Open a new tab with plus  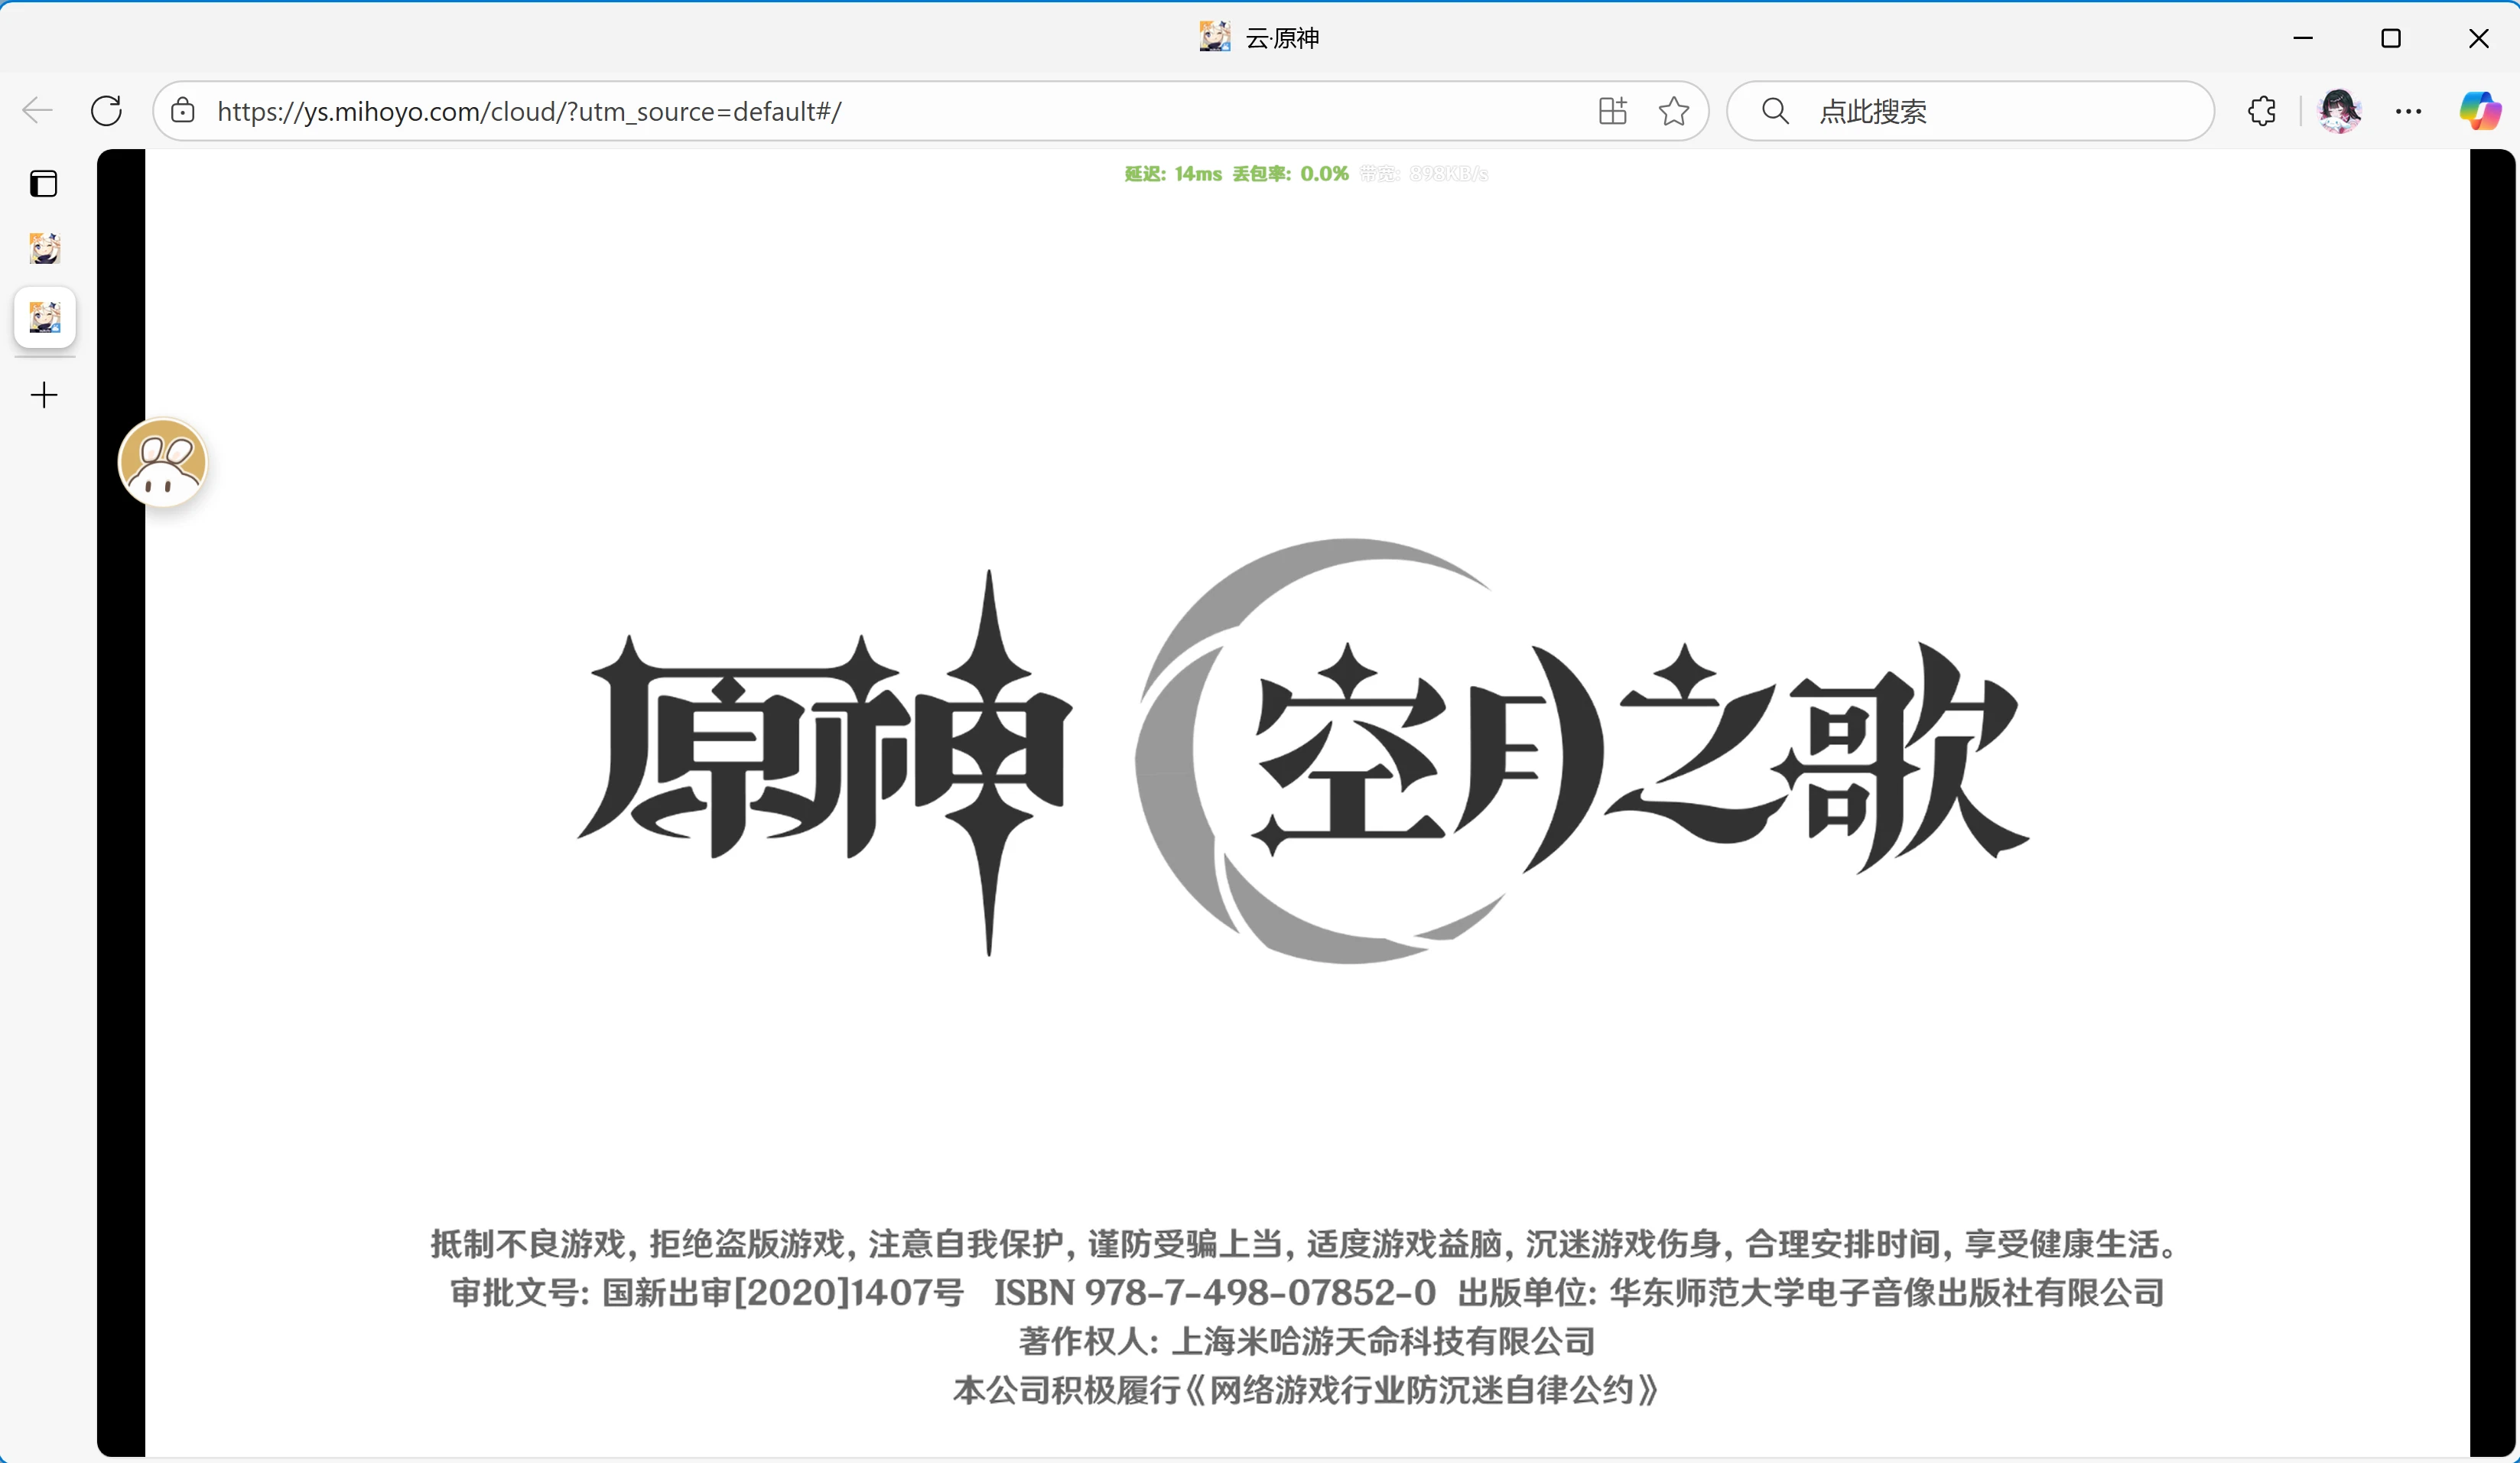coord(44,395)
